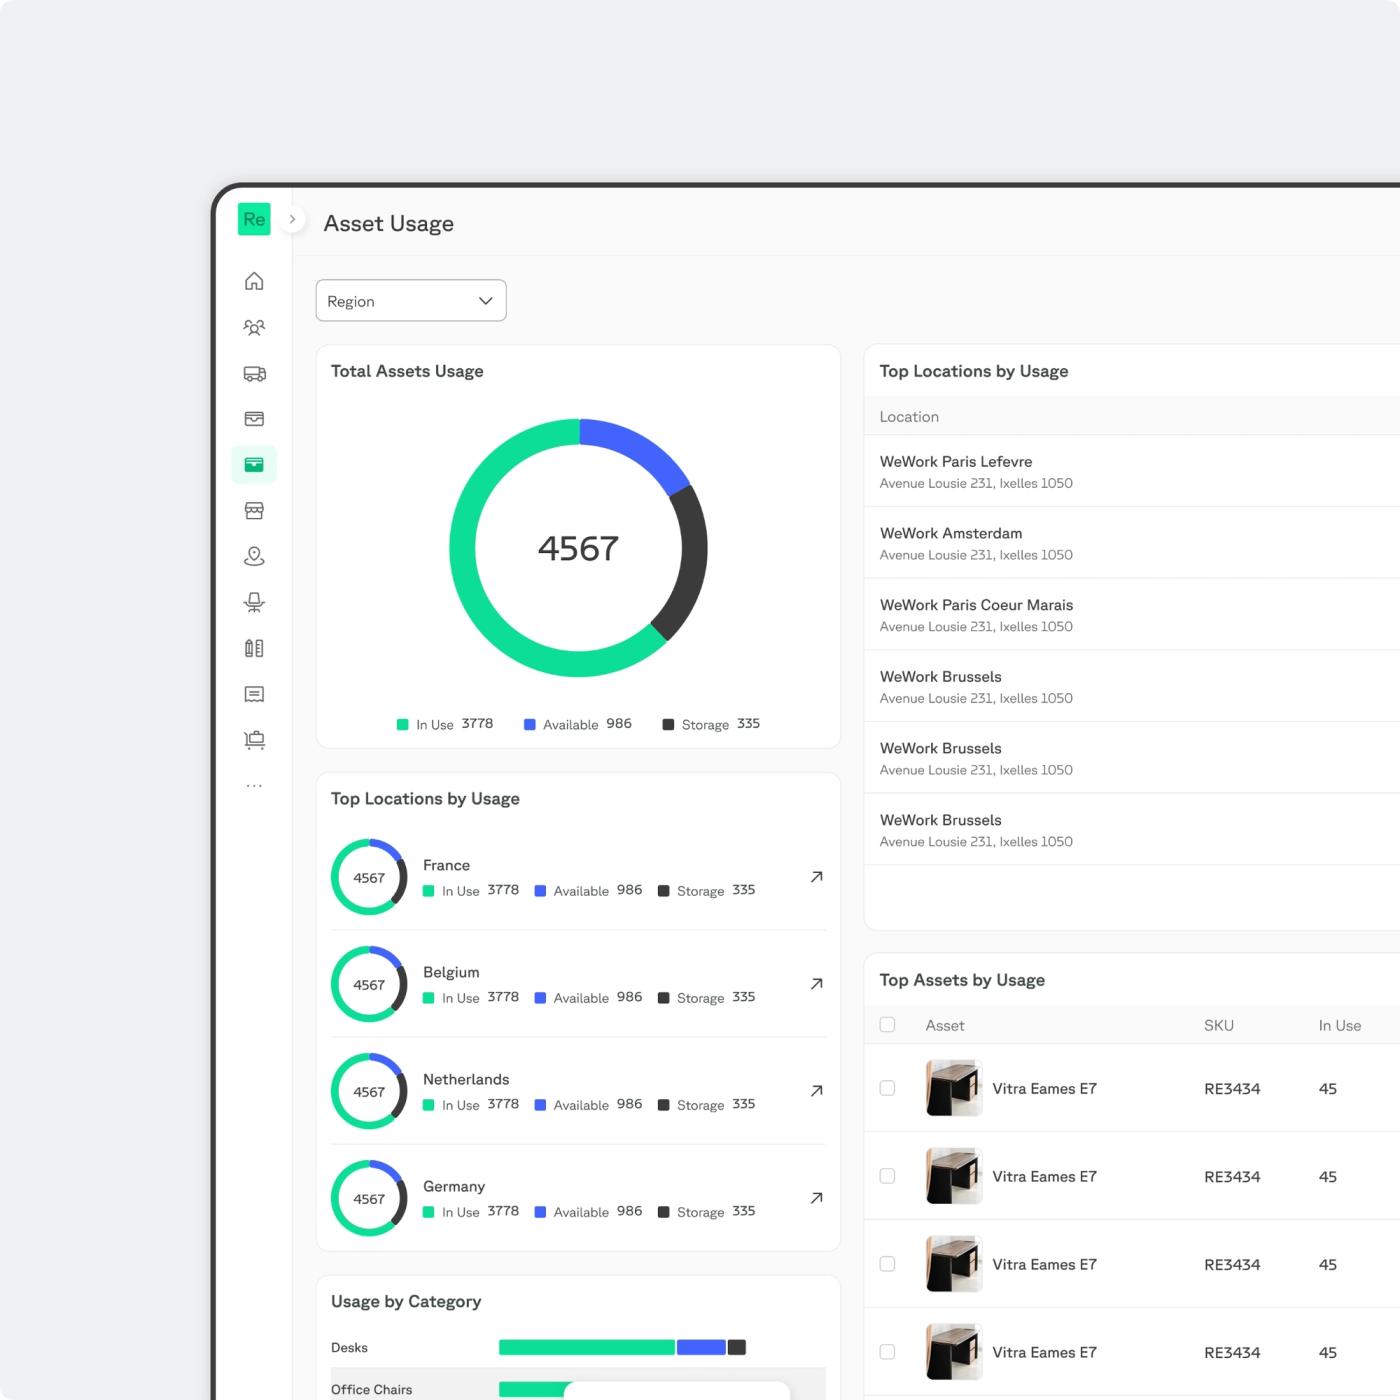Click the Belgium location name
Viewport: 1400px width, 1400px height.
pos(451,972)
